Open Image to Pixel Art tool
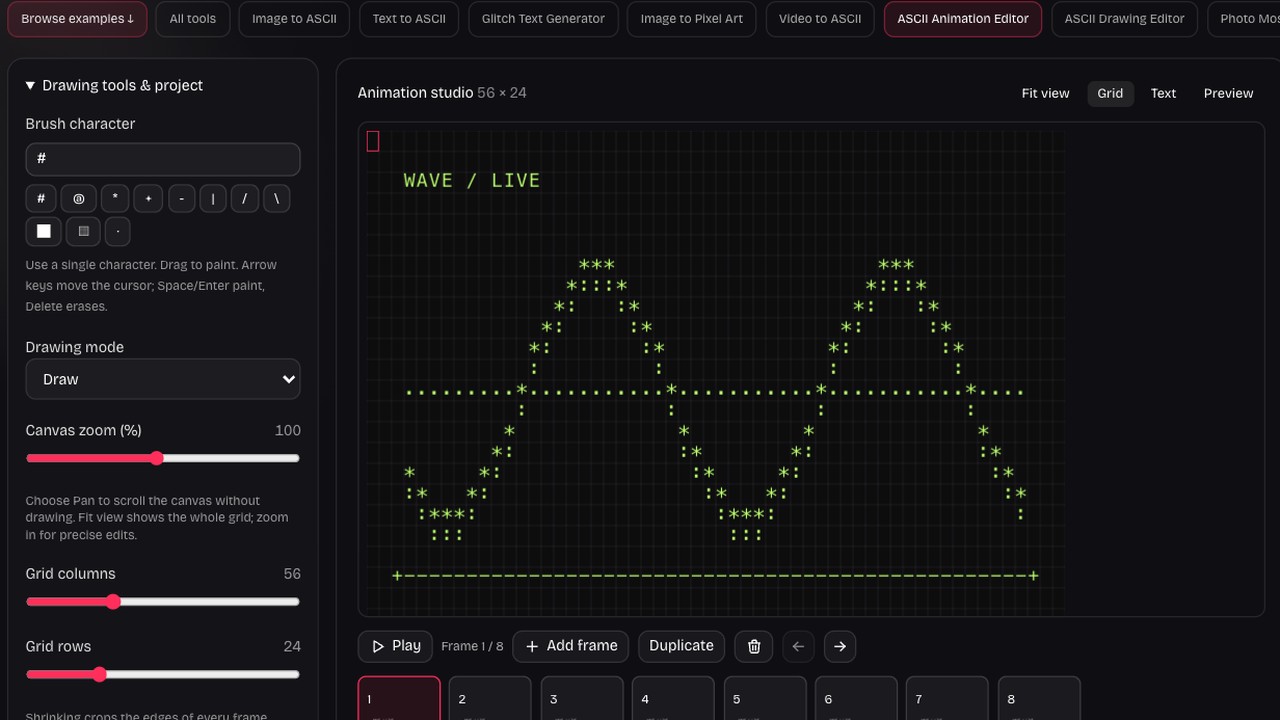Viewport: 1280px width, 720px height. tap(692, 19)
